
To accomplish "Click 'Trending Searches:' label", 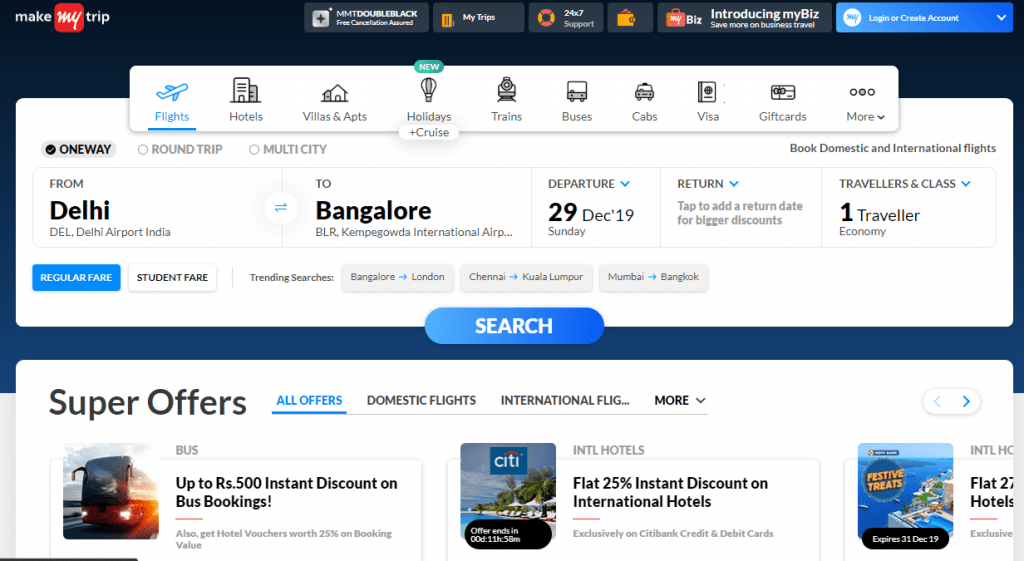I will coord(291,278).
